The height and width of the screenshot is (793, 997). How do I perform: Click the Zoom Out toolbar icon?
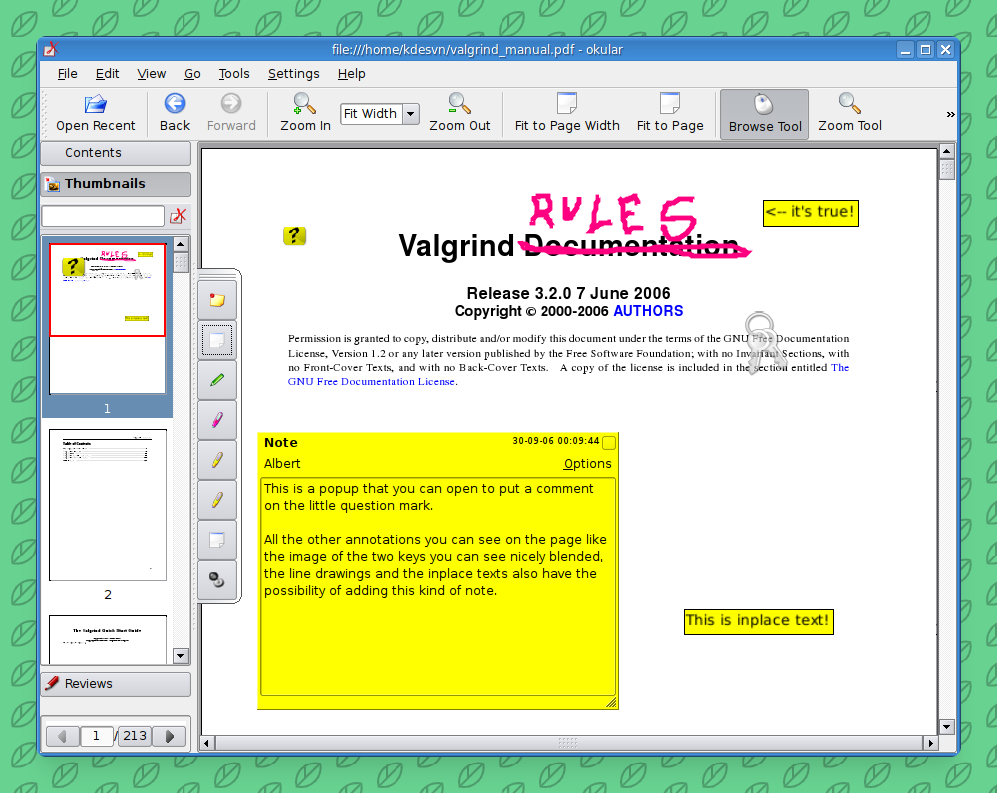[x=459, y=104]
